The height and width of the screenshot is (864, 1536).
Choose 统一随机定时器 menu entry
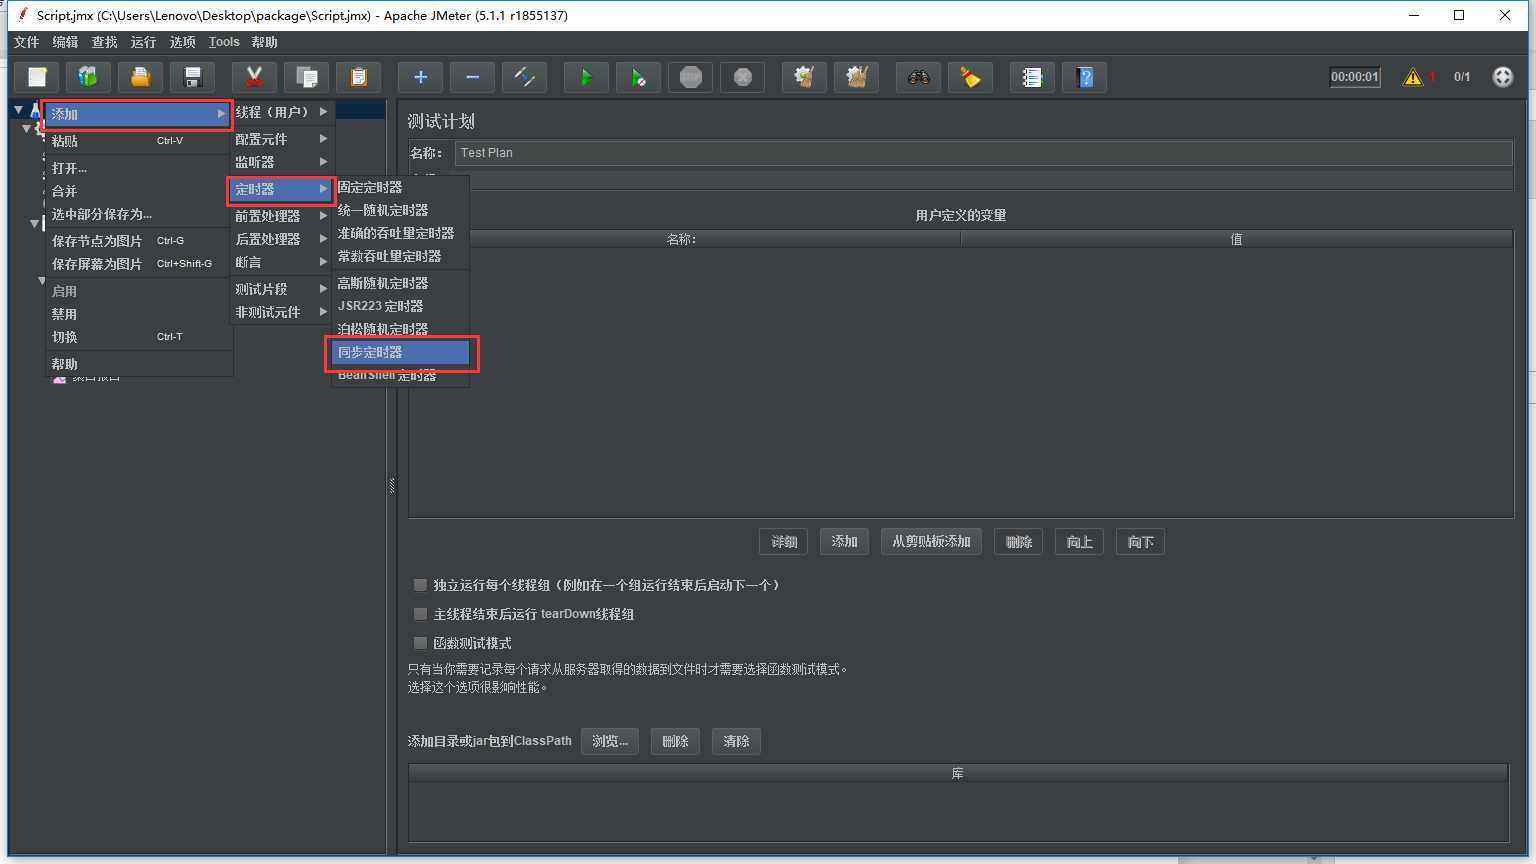click(x=401, y=210)
